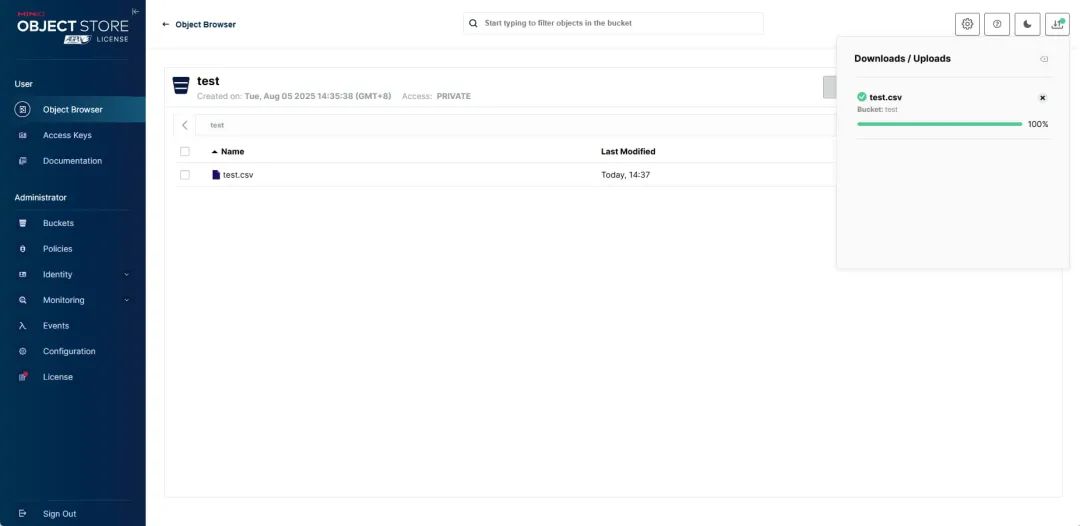Click Sign Out at sidebar bottom
The image size is (1080, 526).
point(59,514)
